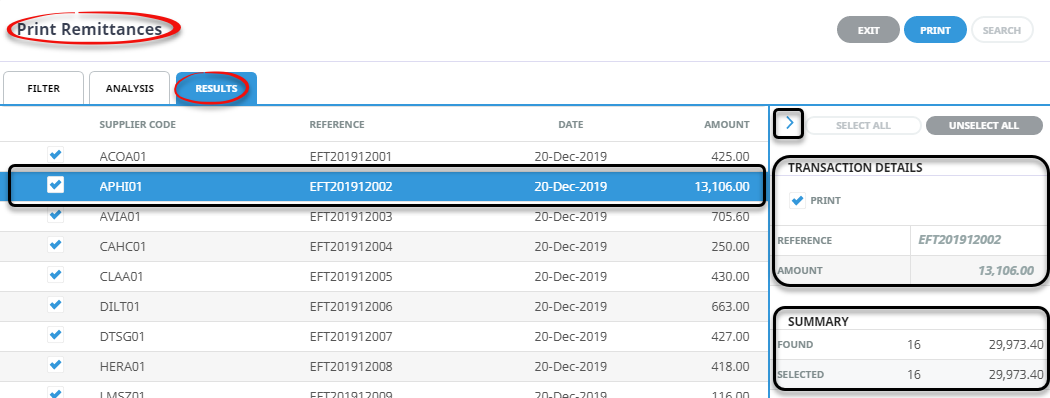The height and width of the screenshot is (398, 1050).
Task: Uncheck the ACOA01 row checkbox
Action: click(56, 154)
